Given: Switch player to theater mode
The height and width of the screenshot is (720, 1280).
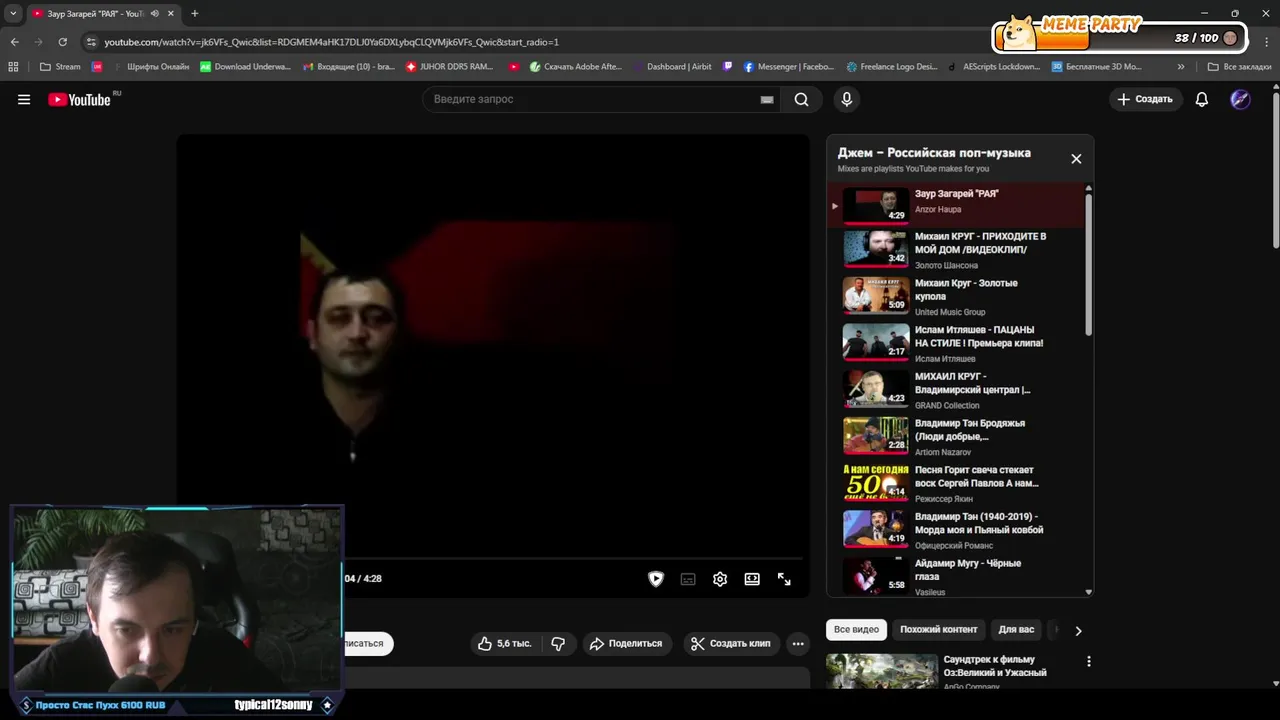Looking at the screenshot, I should point(752,579).
